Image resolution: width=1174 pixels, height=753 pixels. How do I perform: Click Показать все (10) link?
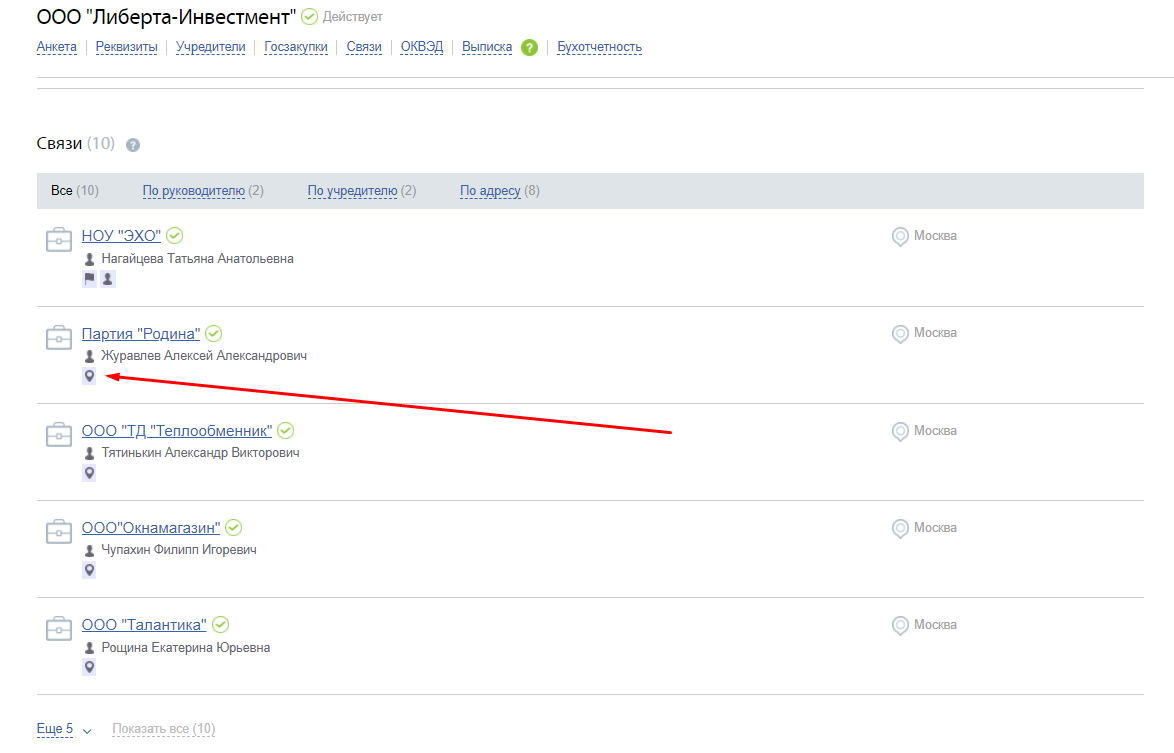pyautogui.click(x=164, y=729)
